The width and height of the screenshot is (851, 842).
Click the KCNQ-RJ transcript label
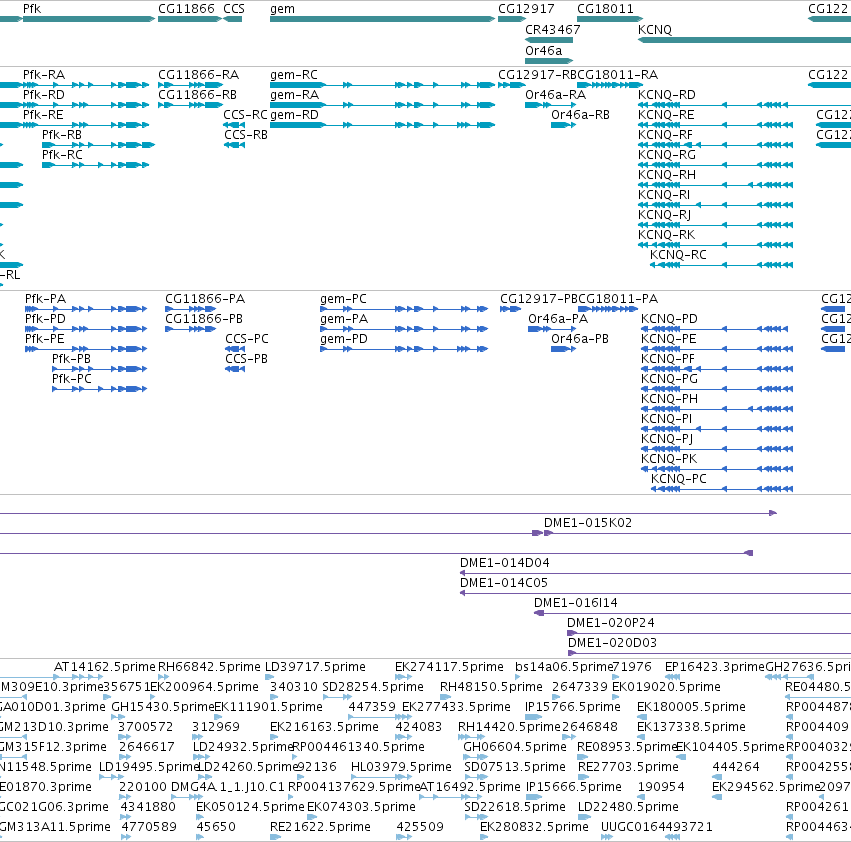pyautogui.click(x=665, y=214)
